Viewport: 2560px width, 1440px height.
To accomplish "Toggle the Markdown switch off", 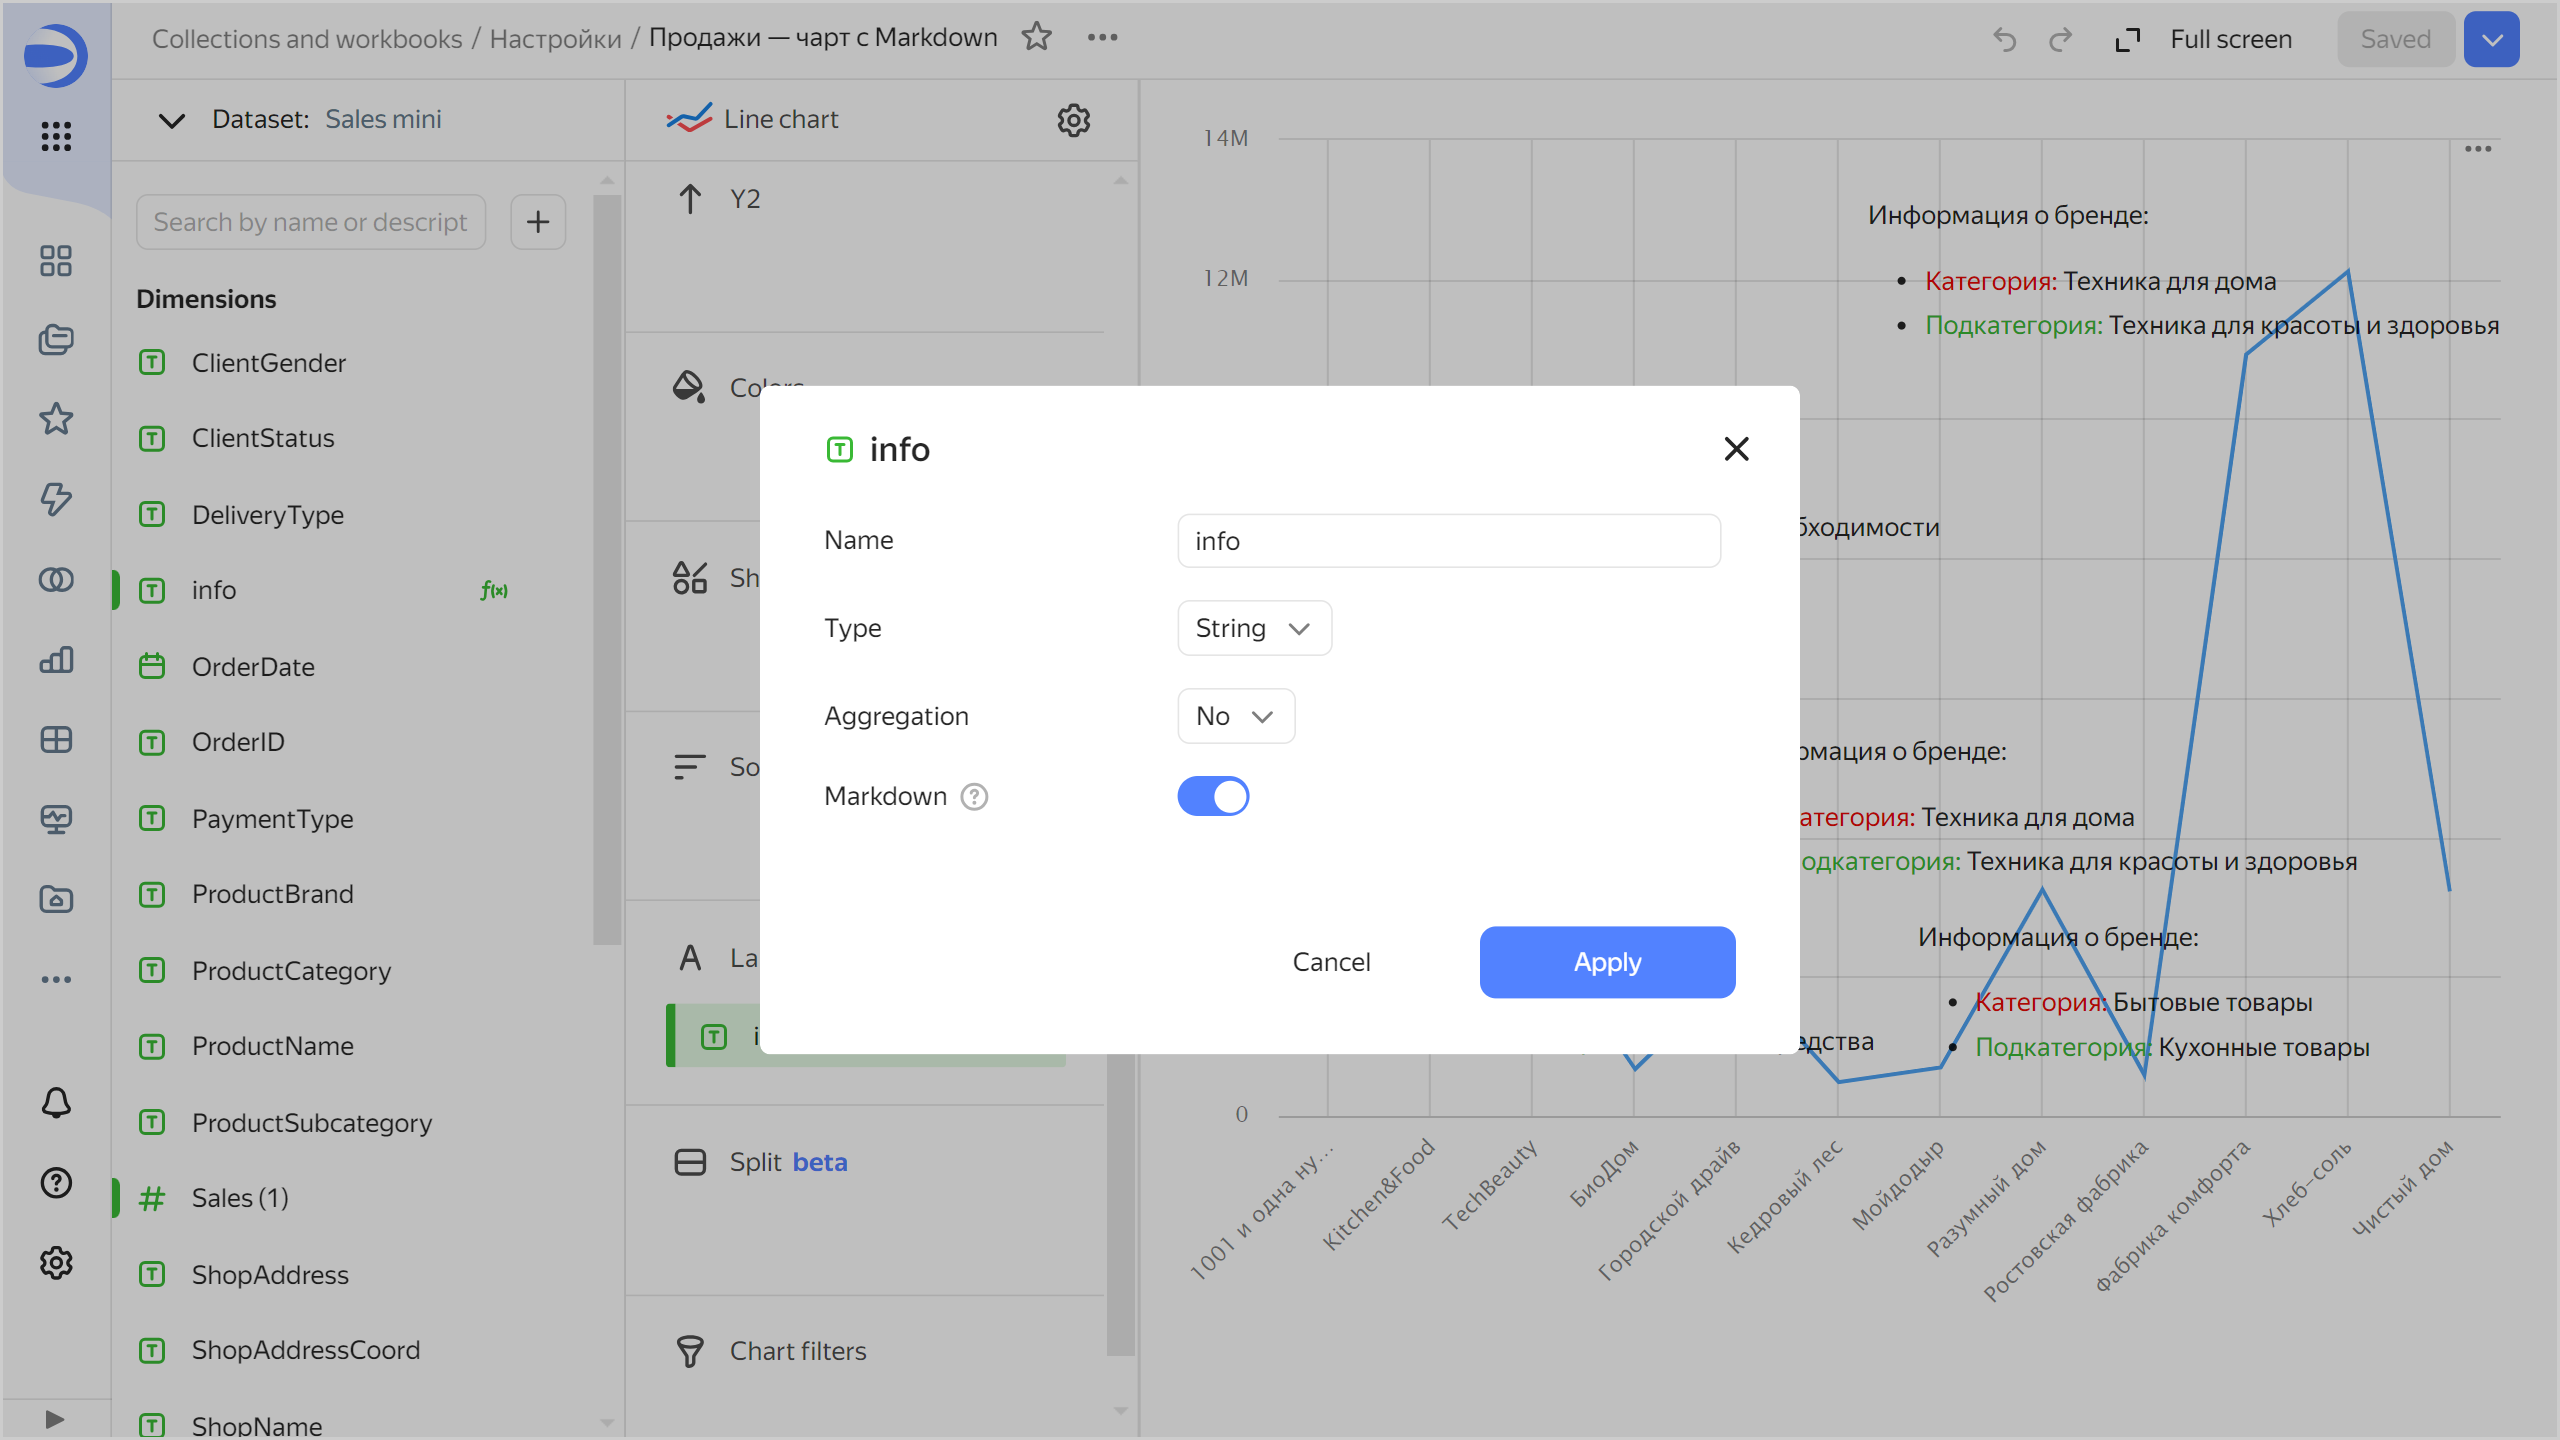I will [x=1213, y=797].
